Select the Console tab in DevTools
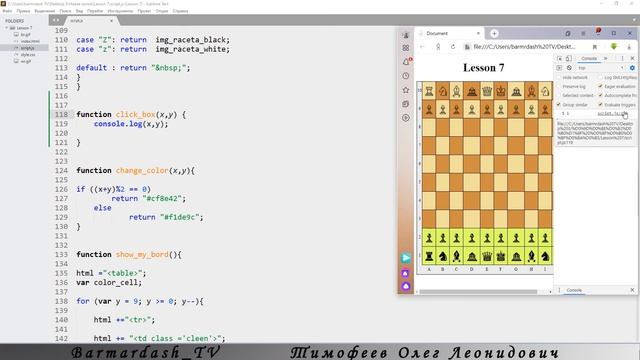Screen dimensions: 640x360 (589, 58)
